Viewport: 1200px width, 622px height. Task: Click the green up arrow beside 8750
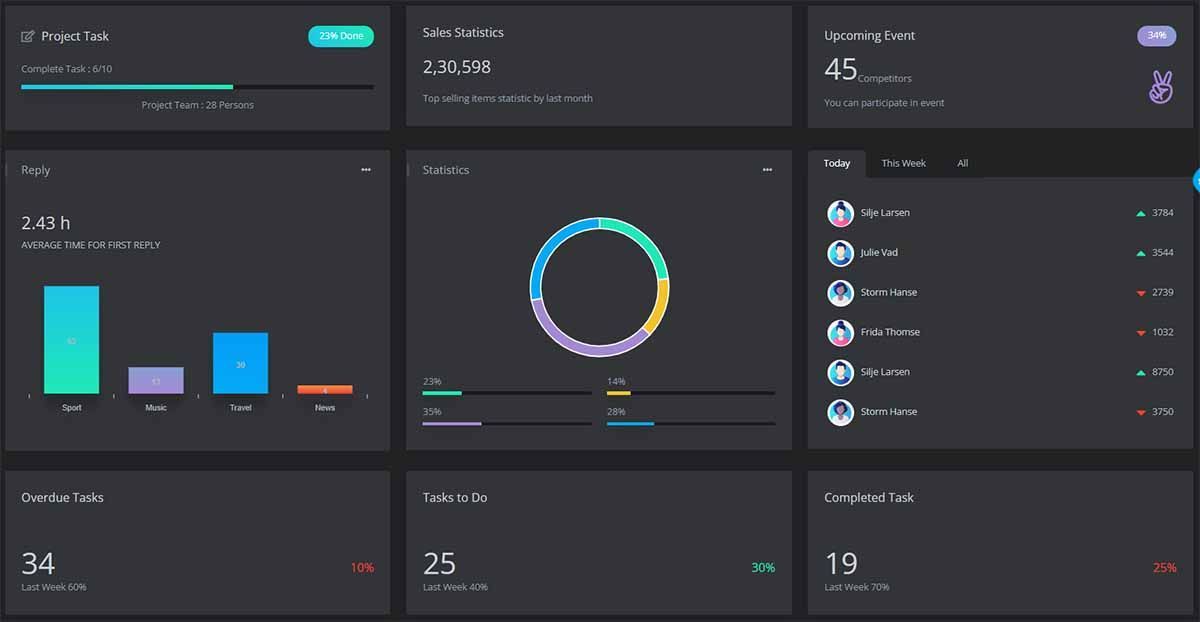click(x=1141, y=372)
